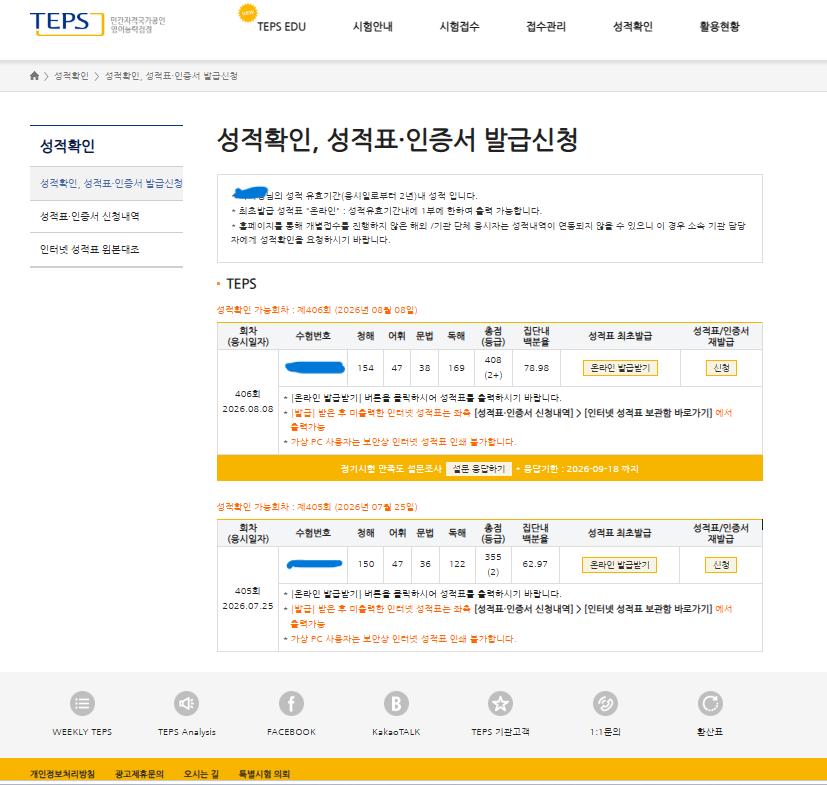Open the 1:1문의 inquiry icon
827x785 pixels.
pos(605,703)
